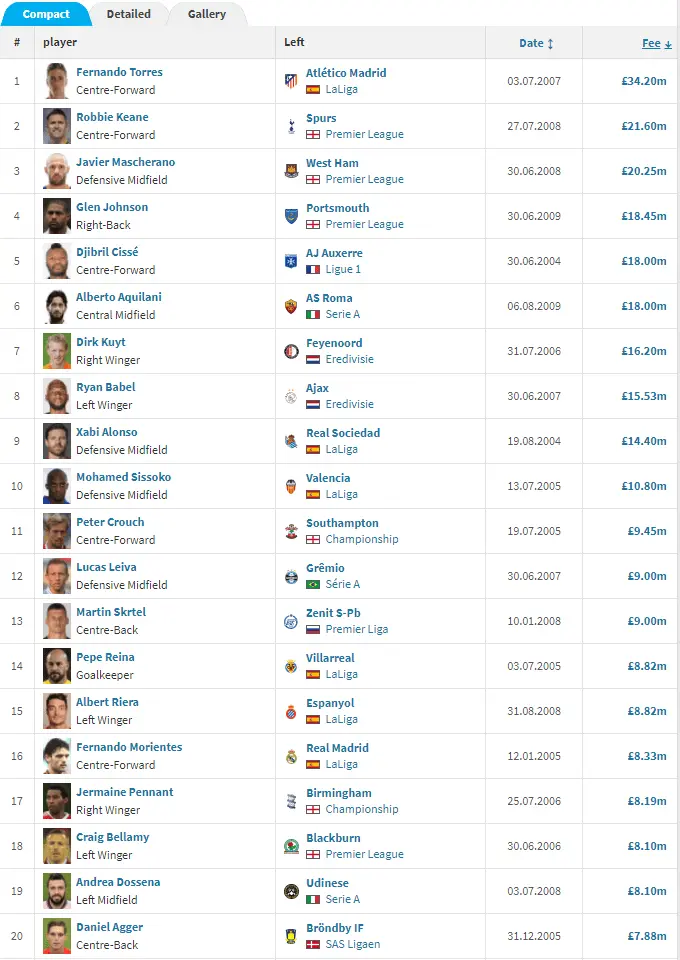The width and height of the screenshot is (680, 960).
Task: Open the Ligue 1 league link
Action: [343, 269]
